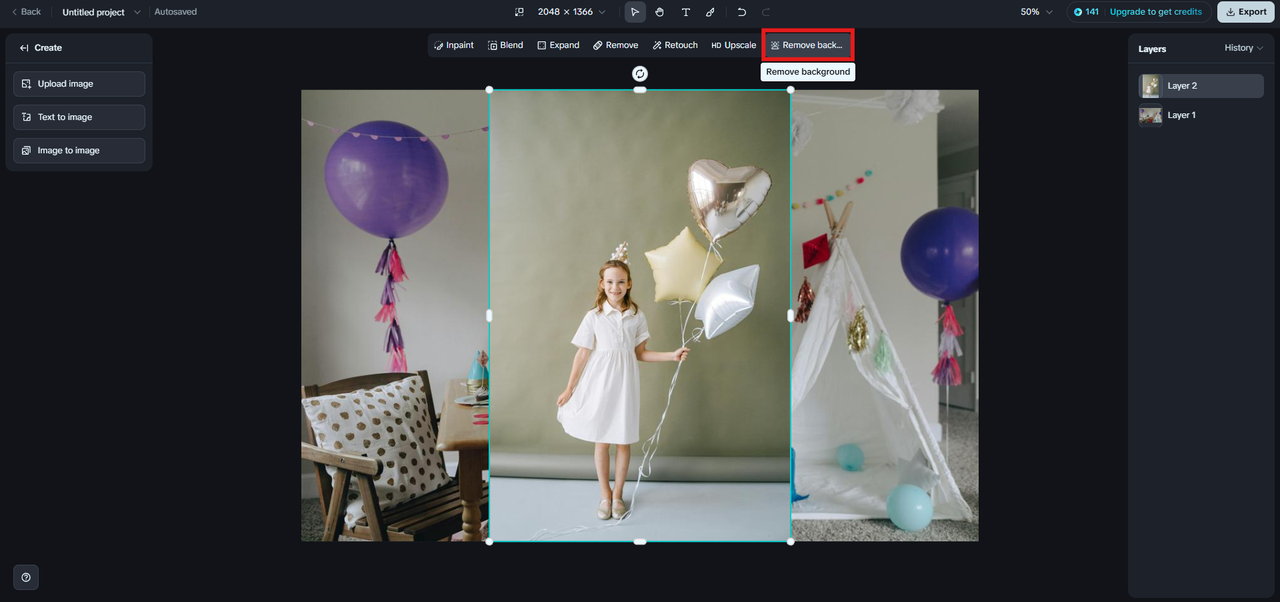Click the rotate handle above selected image
The image size is (1280, 602).
click(x=640, y=74)
